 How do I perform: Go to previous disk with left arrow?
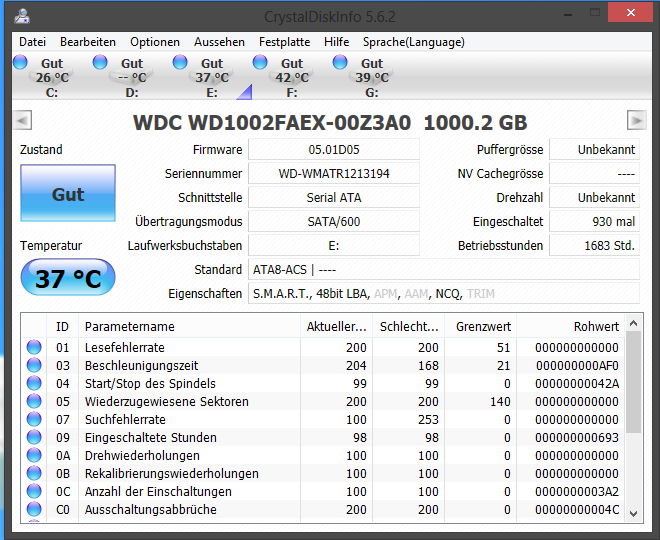pos(22,121)
